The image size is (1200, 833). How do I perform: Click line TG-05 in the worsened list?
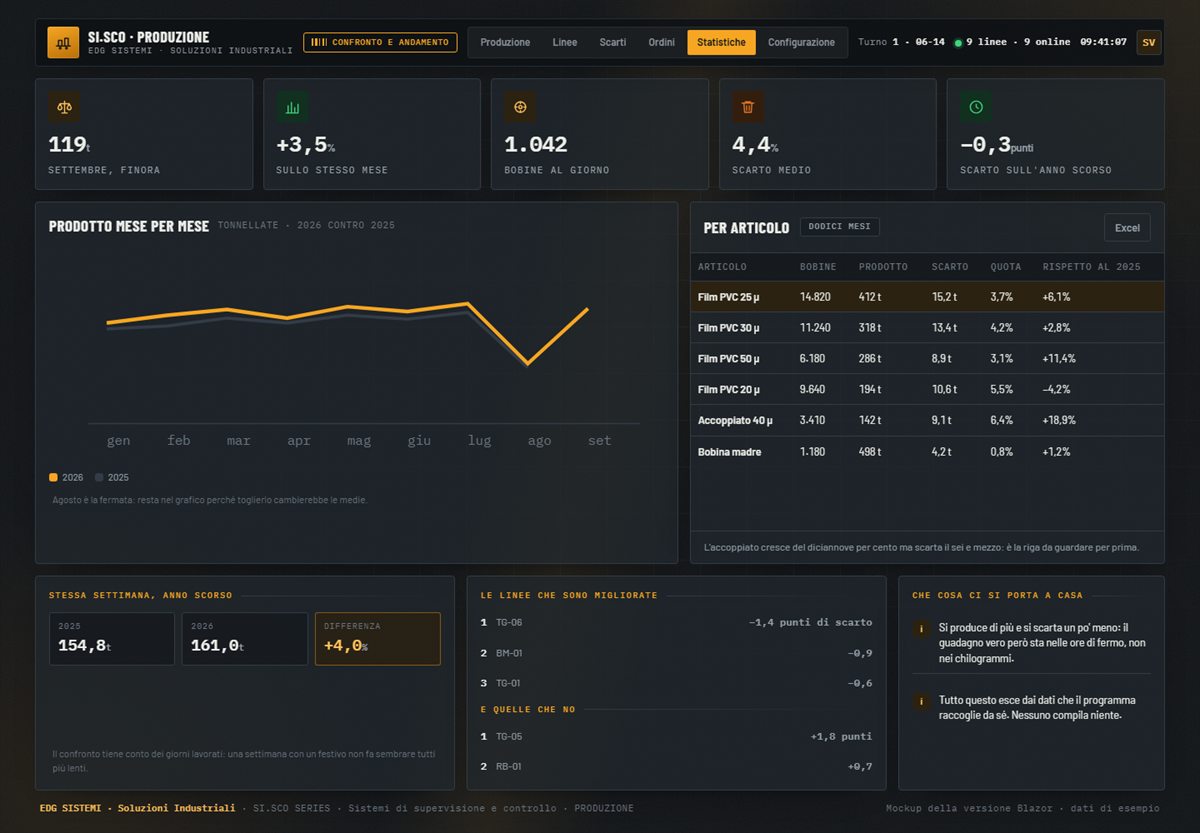pos(676,737)
